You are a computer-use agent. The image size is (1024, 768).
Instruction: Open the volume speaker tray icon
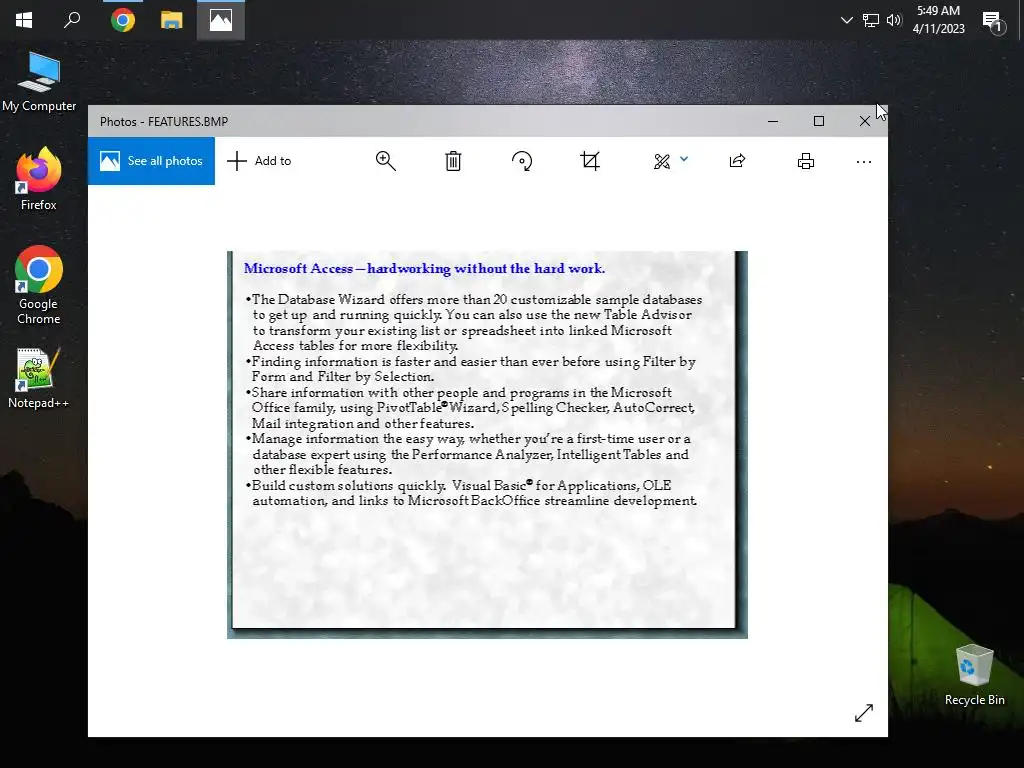click(x=894, y=20)
